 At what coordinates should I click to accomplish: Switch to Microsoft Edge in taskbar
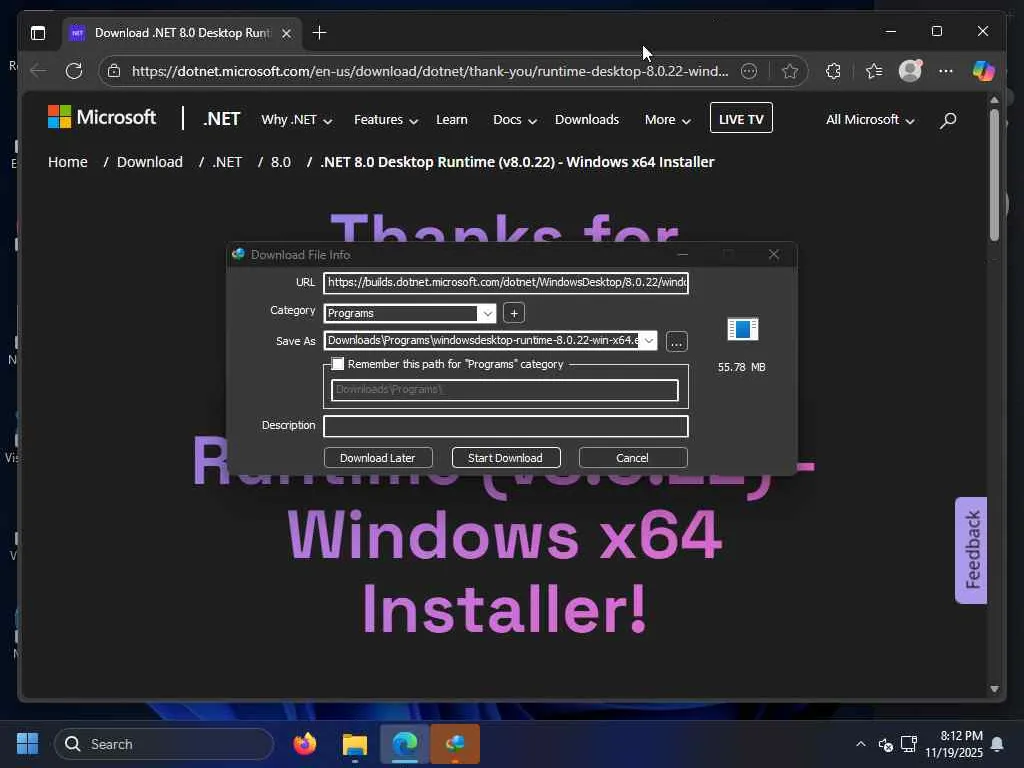[405, 744]
